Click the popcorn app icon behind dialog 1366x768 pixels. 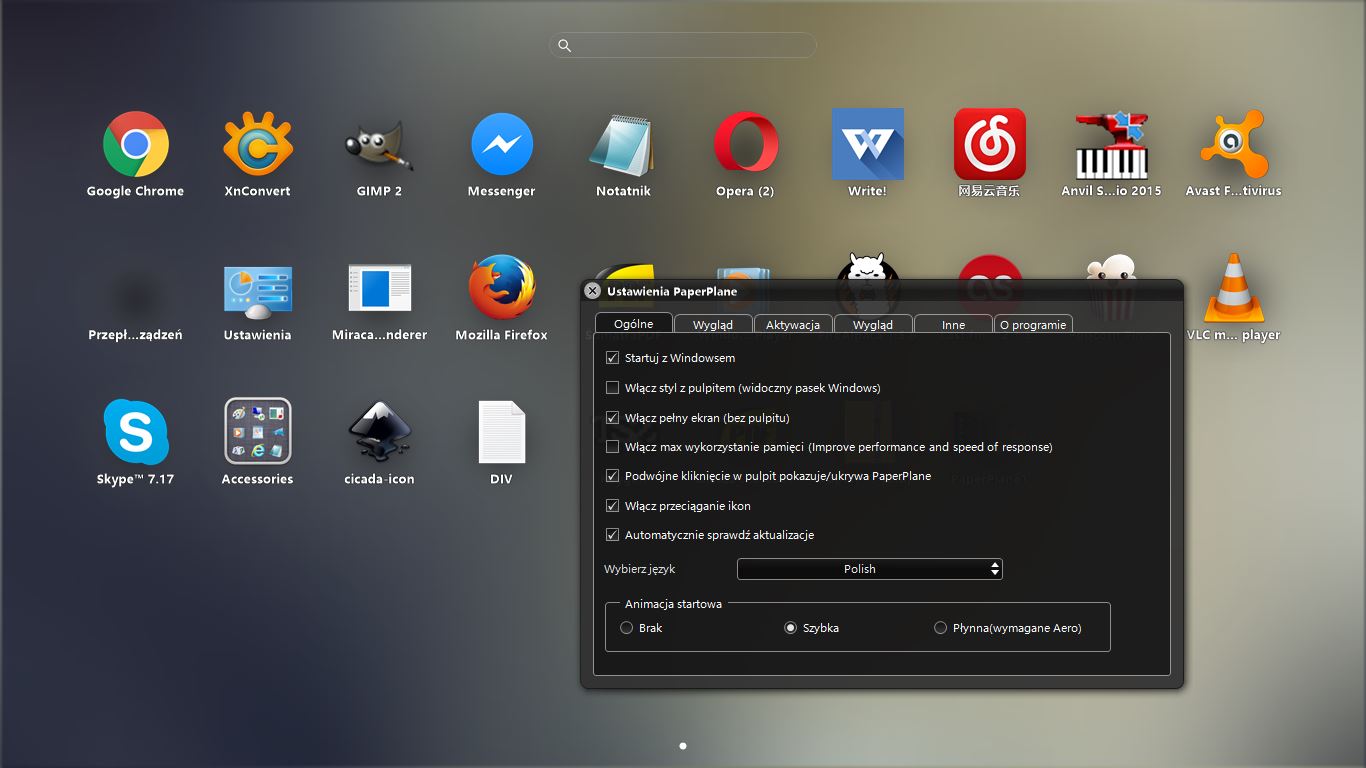click(x=1112, y=268)
